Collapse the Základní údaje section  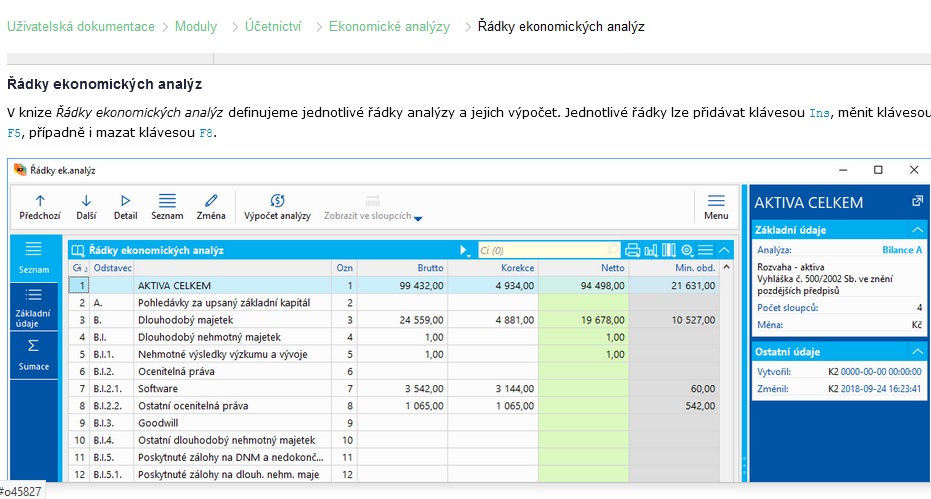pyautogui.click(x=917, y=230)
